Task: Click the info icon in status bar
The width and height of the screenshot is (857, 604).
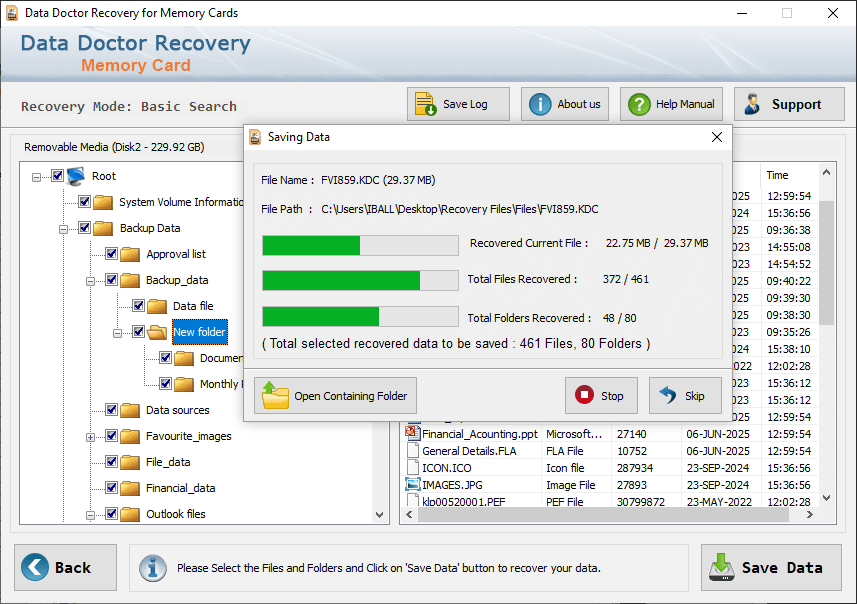Action: point(153,568)
